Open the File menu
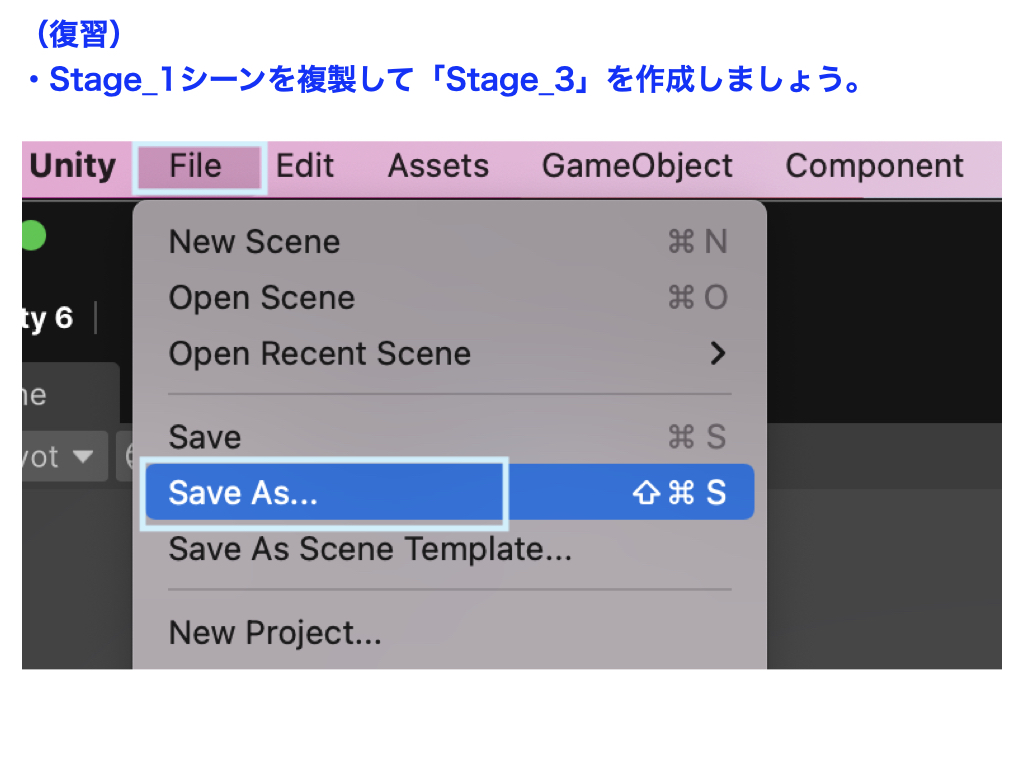Viewport: 1024px width, 768px height. tap(196, 166)
